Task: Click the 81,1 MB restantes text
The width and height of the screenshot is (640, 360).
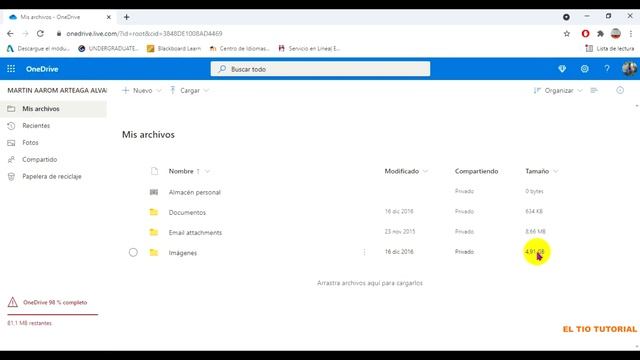Action: click(x=29, y=323)
